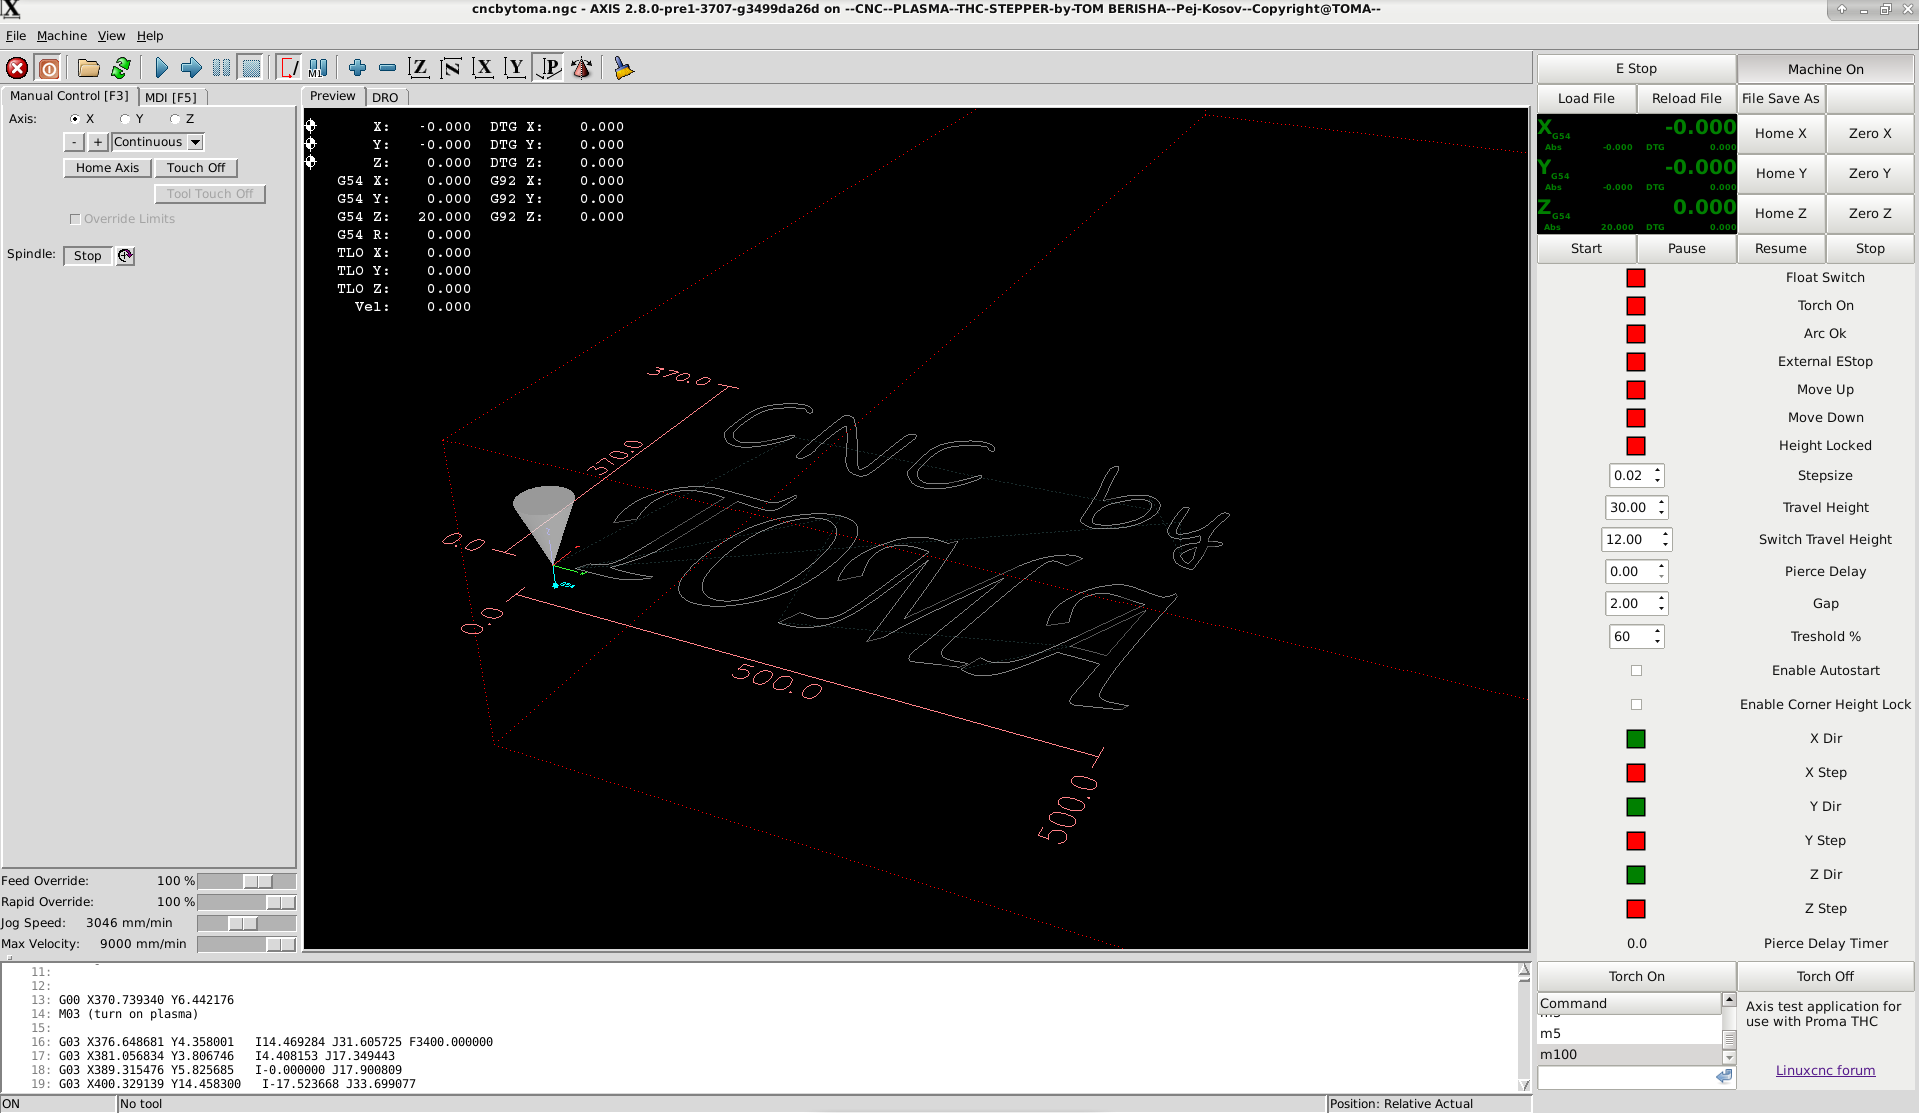This screenshot has width=1919, height=1113.
Task: Select the Preview tab
Action: pyautogui.click(x=333, y=96)
